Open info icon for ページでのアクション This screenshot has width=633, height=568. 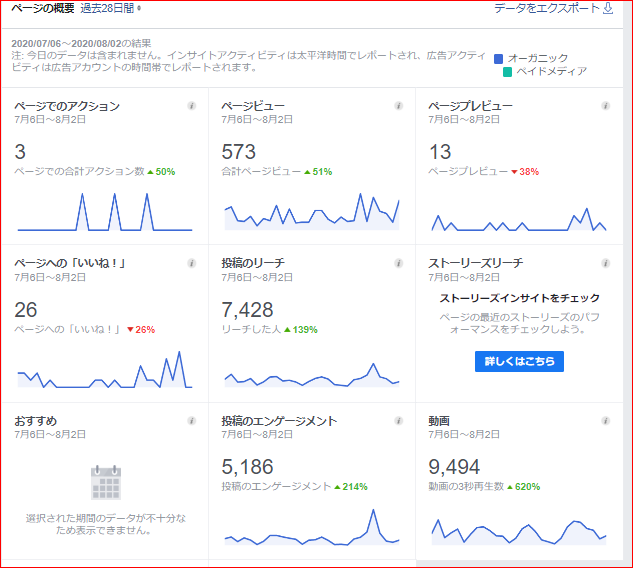point(192,106)
